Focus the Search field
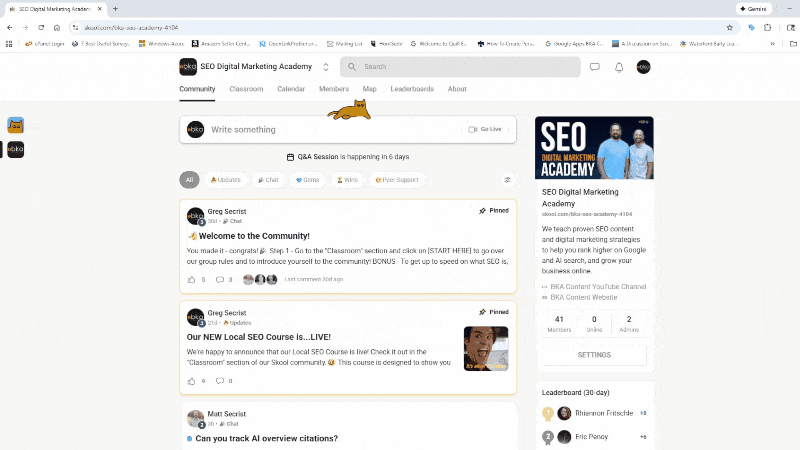Image resolution: width=800 pixels, height=450 pixels. click(x=460, y=67)
